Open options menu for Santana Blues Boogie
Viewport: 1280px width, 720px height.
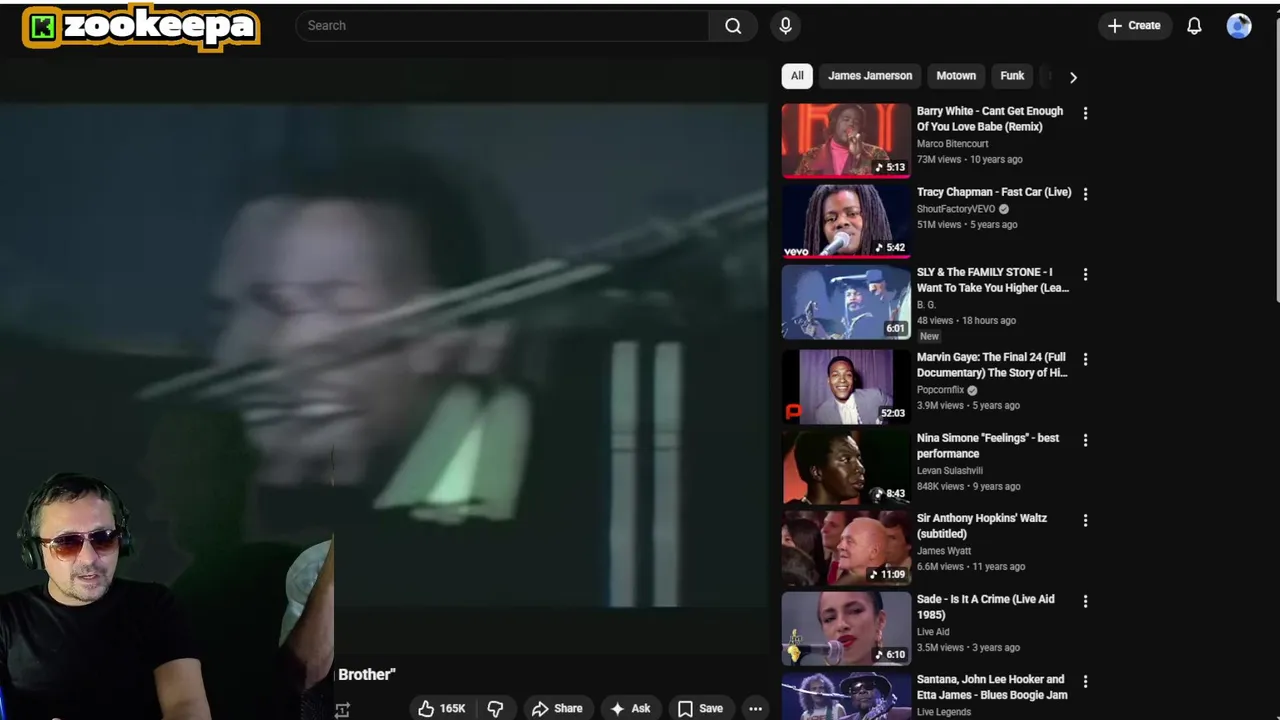point(1085,681)
